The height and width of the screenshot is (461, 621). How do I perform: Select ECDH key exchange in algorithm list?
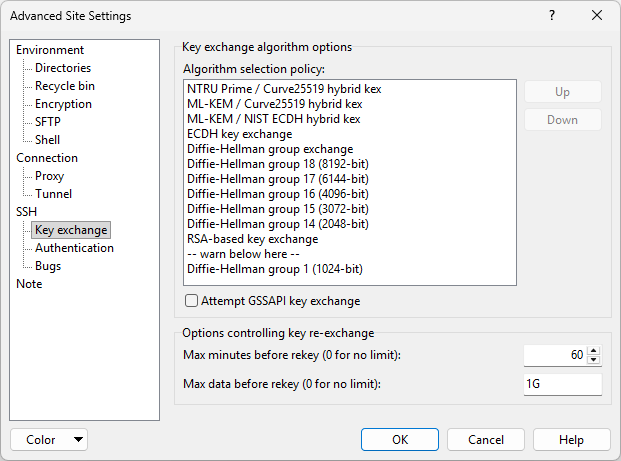click(x=239, y=134)
